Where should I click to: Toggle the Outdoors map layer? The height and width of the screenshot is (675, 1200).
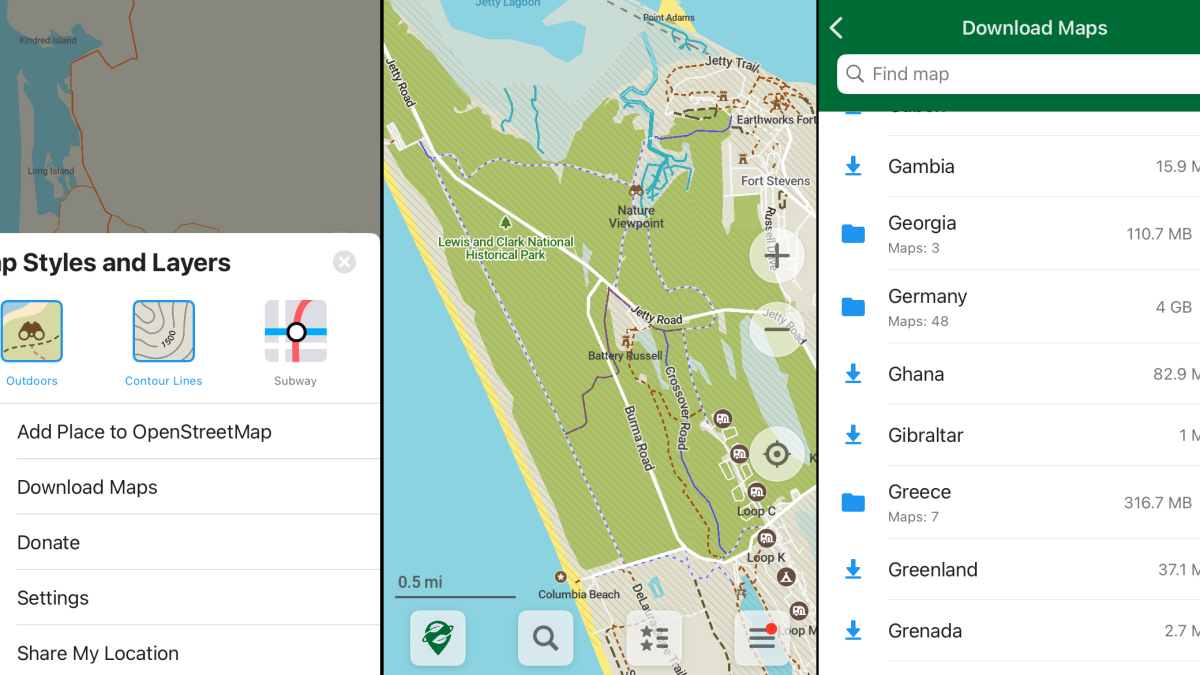point(32,332)
